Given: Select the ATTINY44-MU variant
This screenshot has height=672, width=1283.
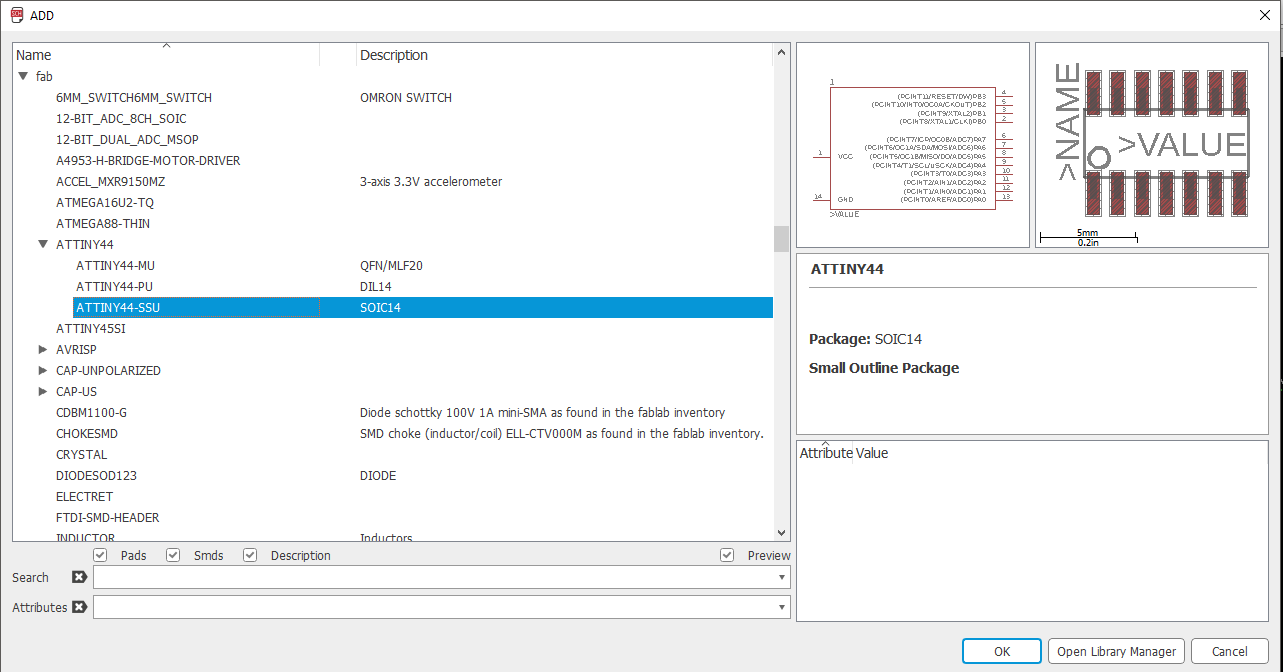Looking at the screenshot, I should pos(116,265).
